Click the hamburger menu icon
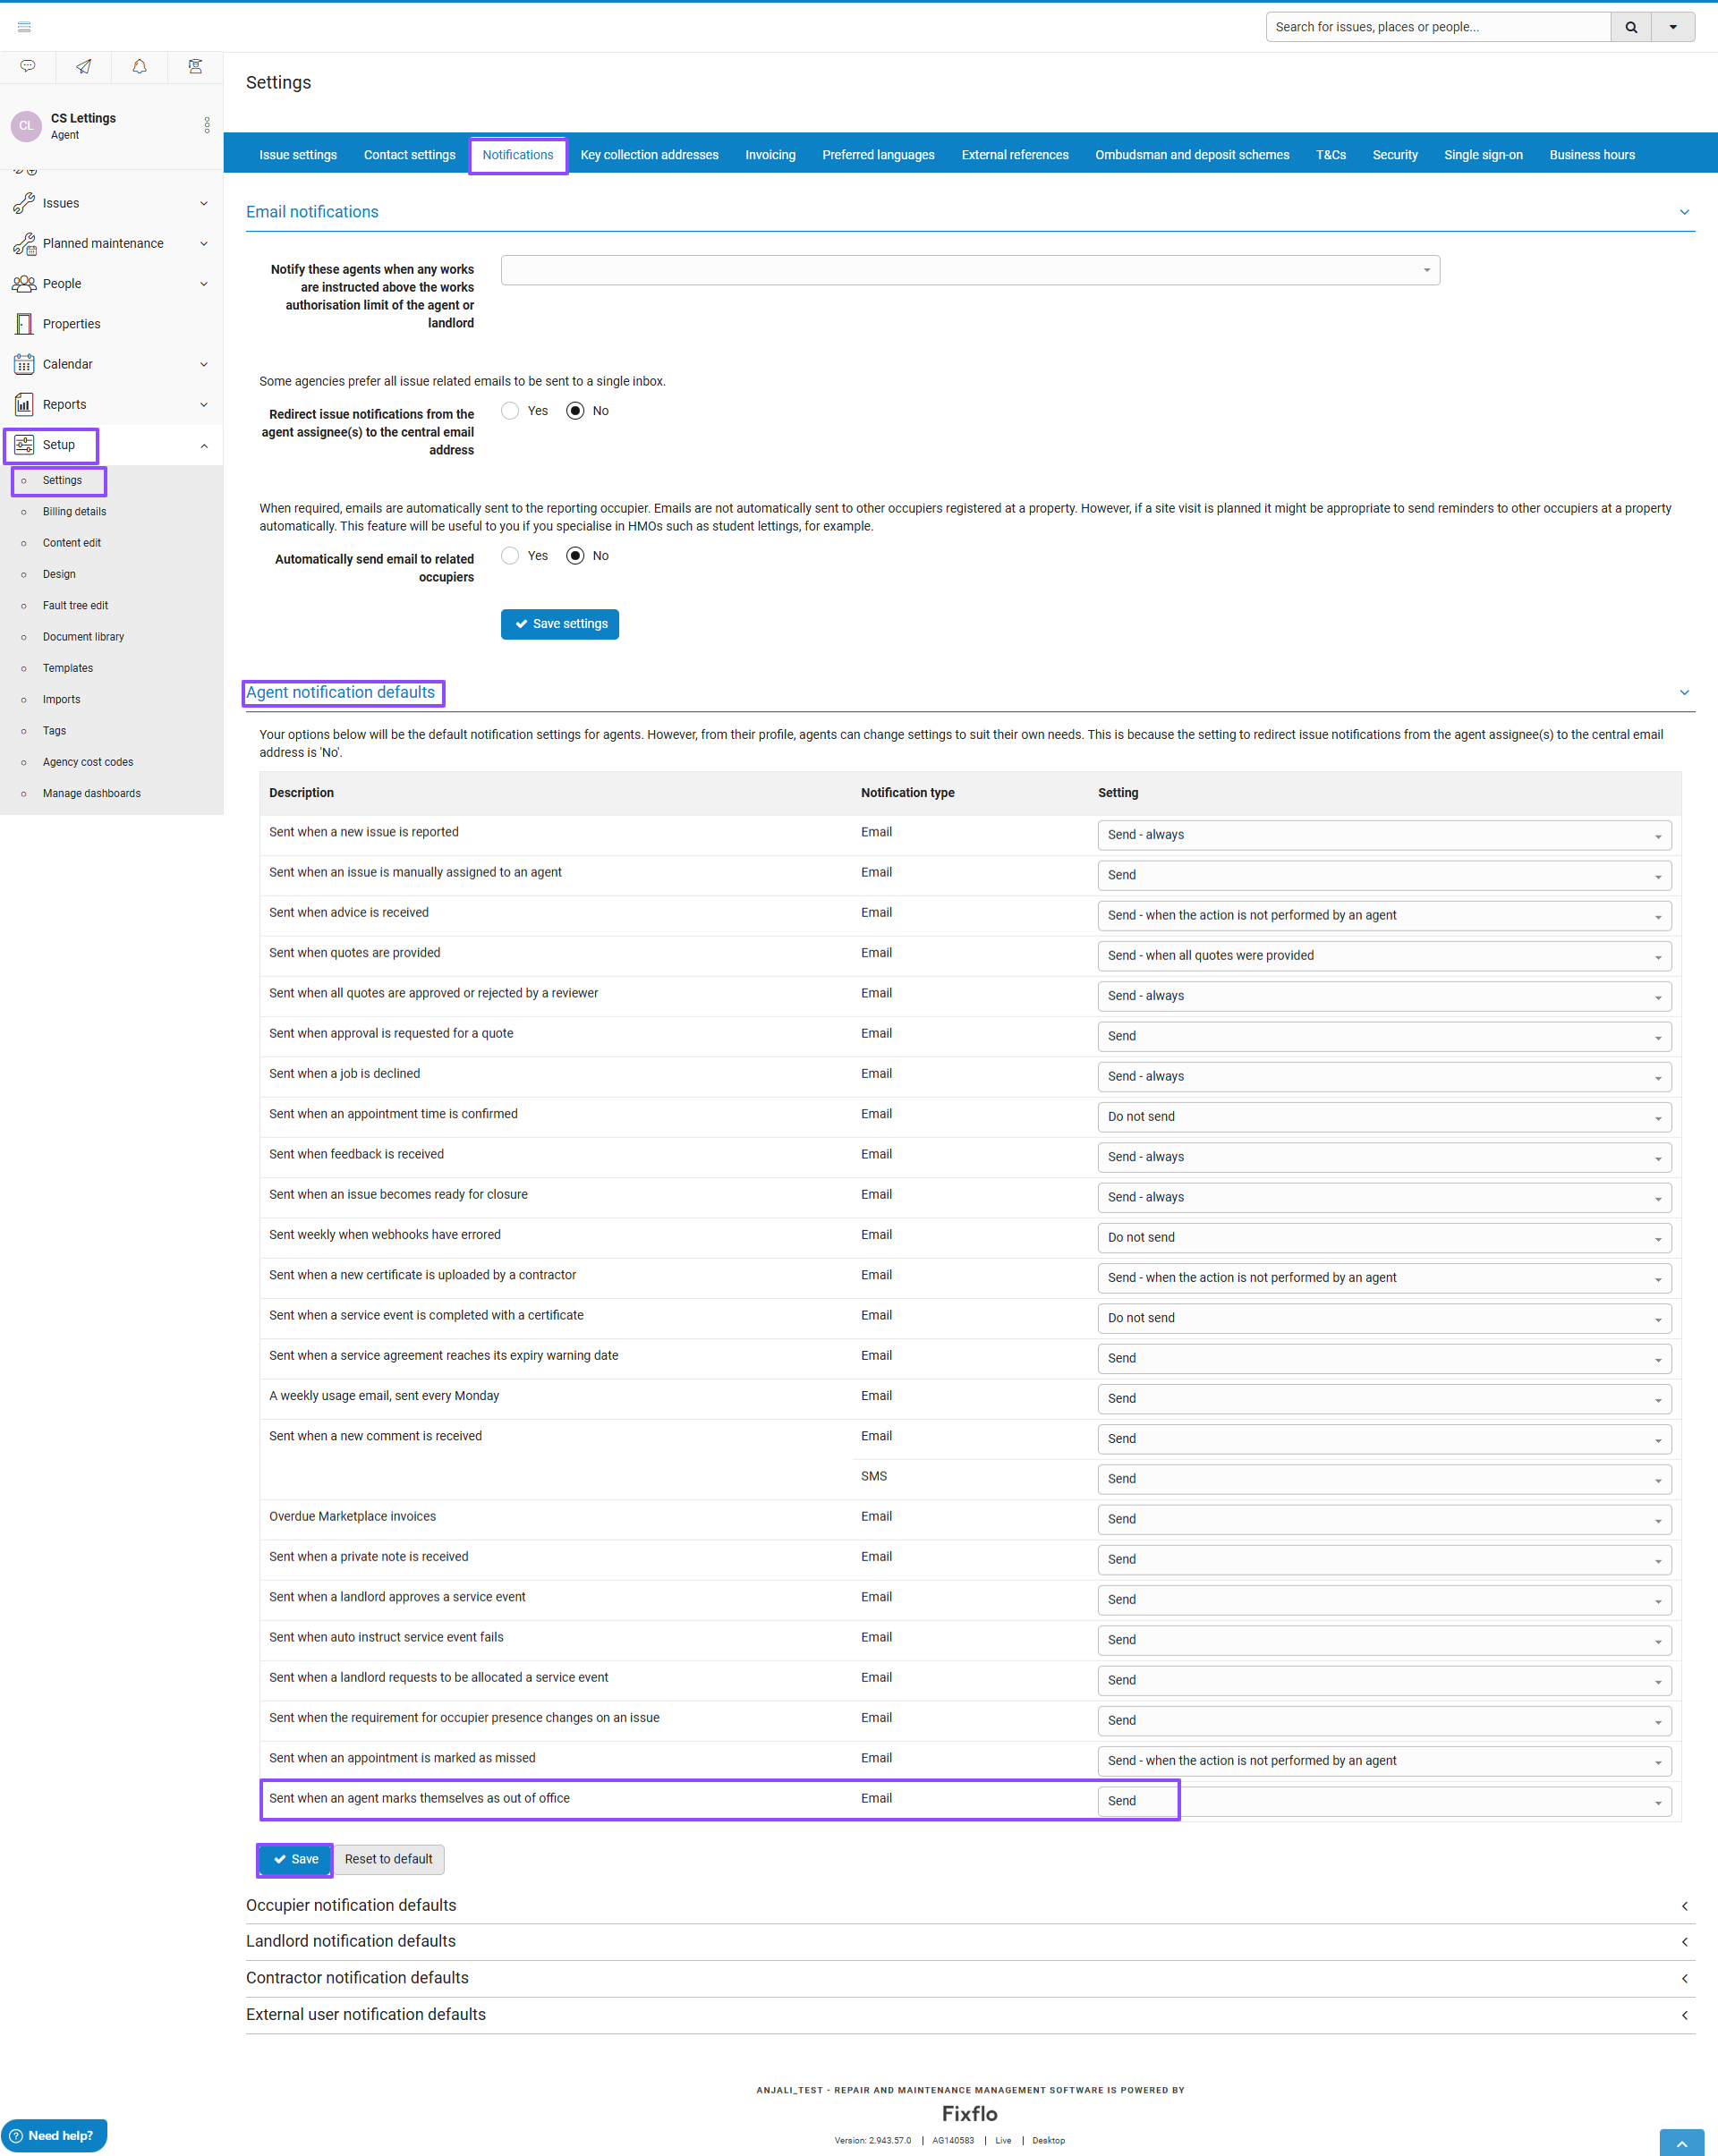The height and width of the screenshot is (2156, 1718). [x=24, y=27]
